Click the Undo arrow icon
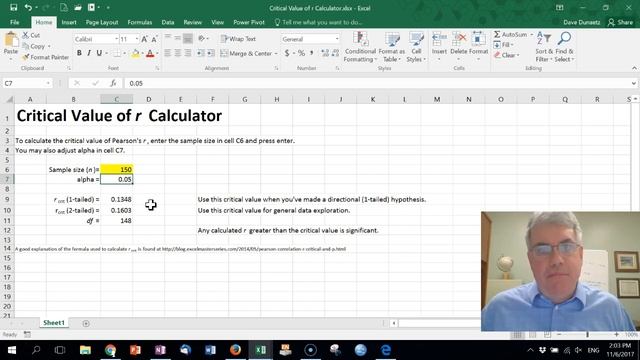The width and height of the screenshot is (640, 360). (28, 7)
